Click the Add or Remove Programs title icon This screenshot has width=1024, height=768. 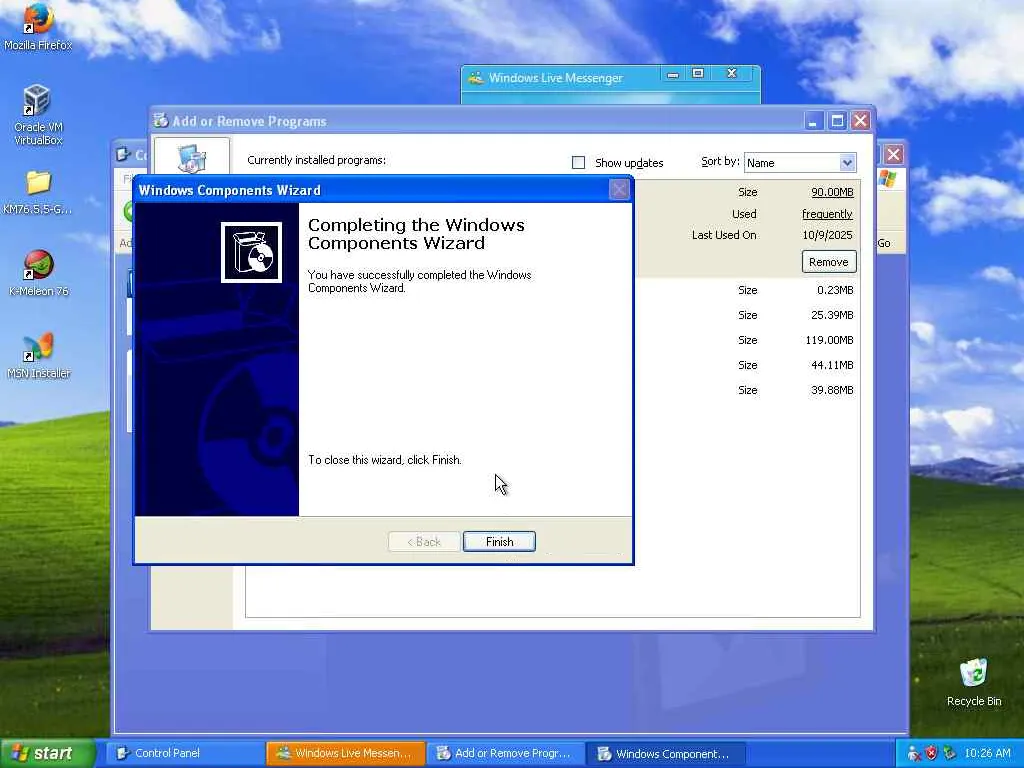pos(161,120)
